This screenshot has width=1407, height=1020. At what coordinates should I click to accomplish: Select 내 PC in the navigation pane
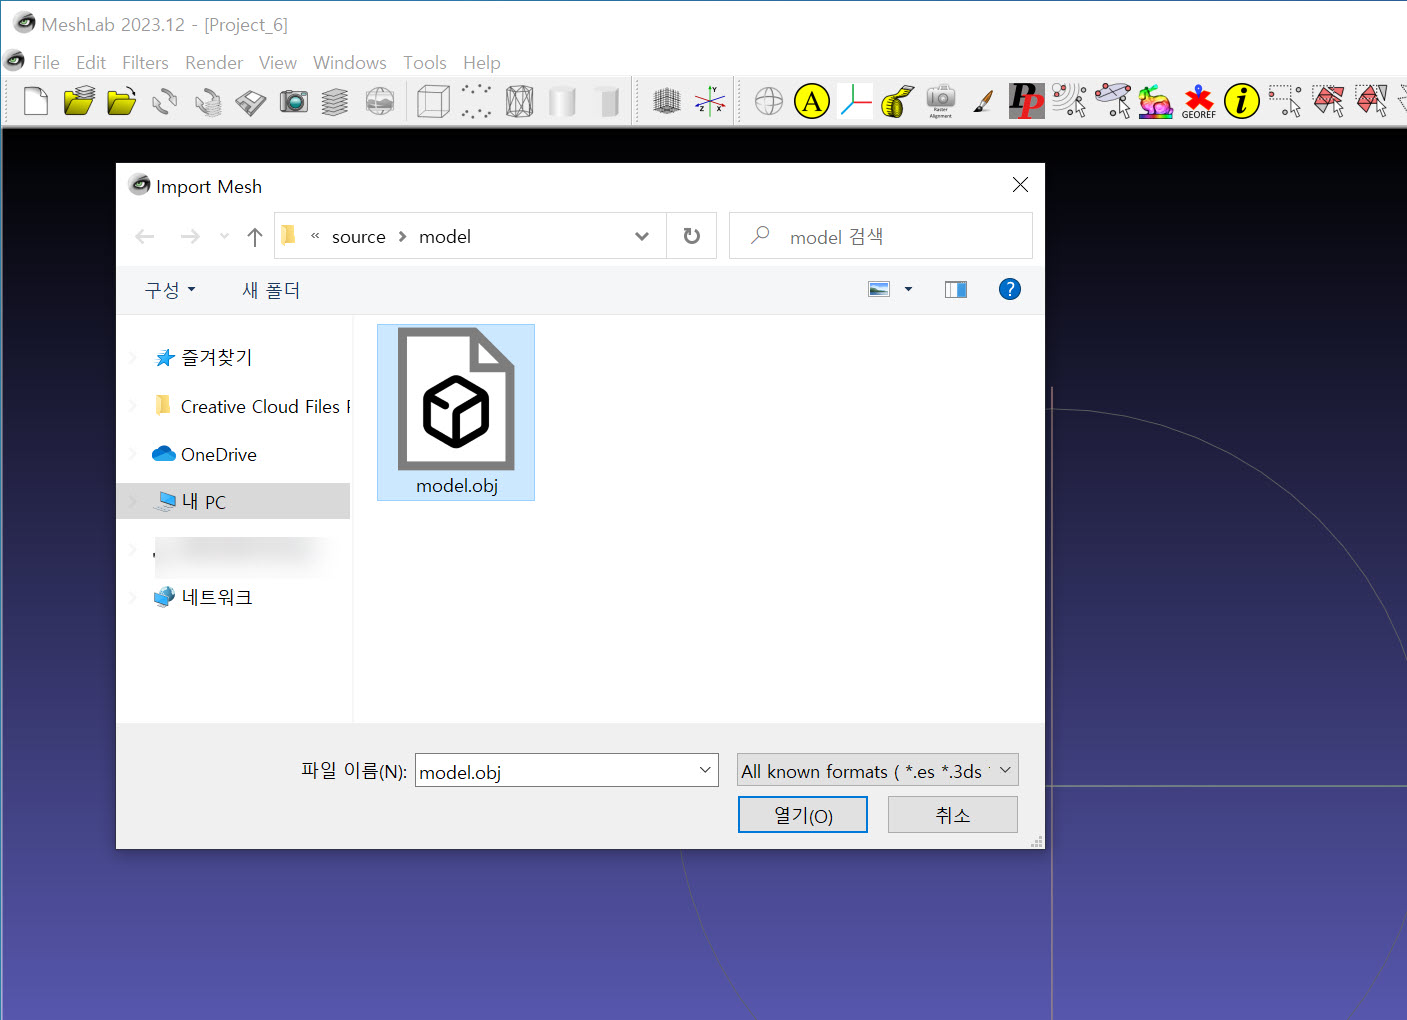click(233, 501)
